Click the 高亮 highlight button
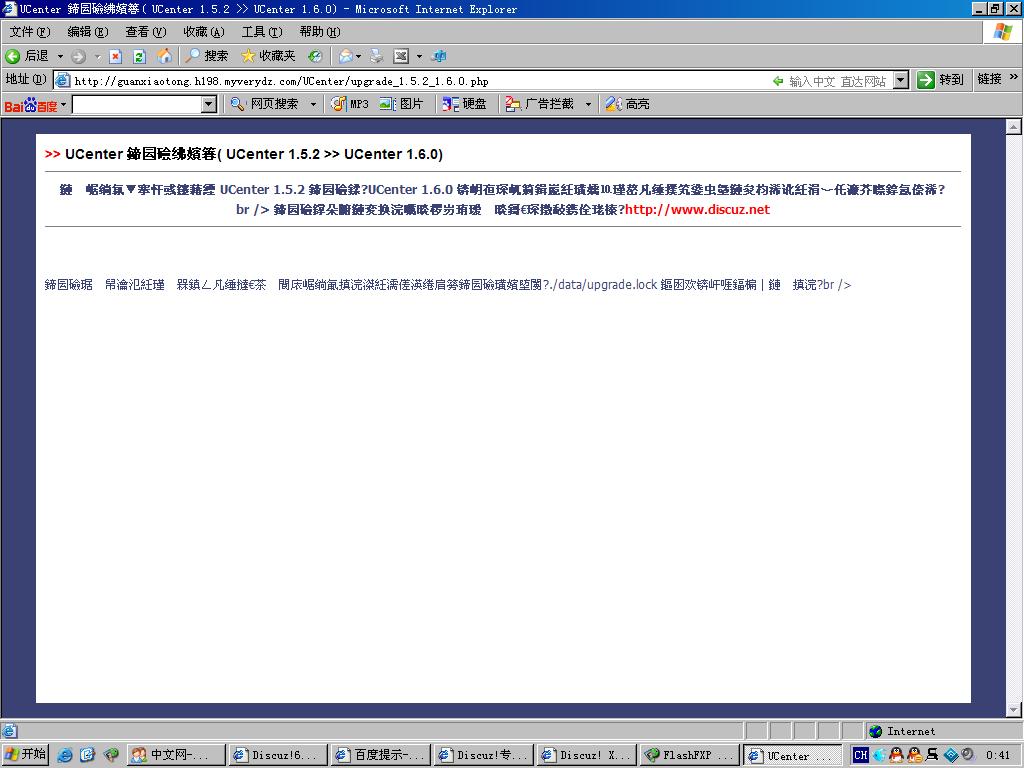 coord(627,104)
